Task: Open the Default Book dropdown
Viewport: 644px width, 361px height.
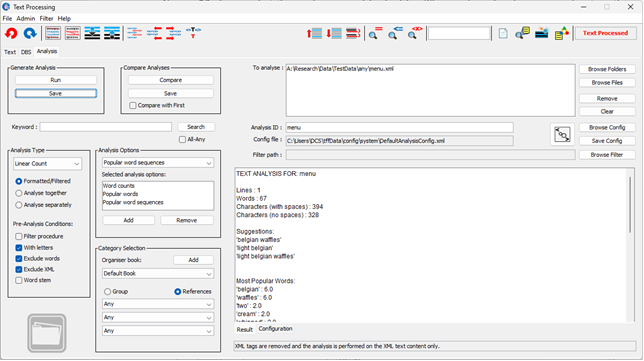Action: [x=158, y=274]
